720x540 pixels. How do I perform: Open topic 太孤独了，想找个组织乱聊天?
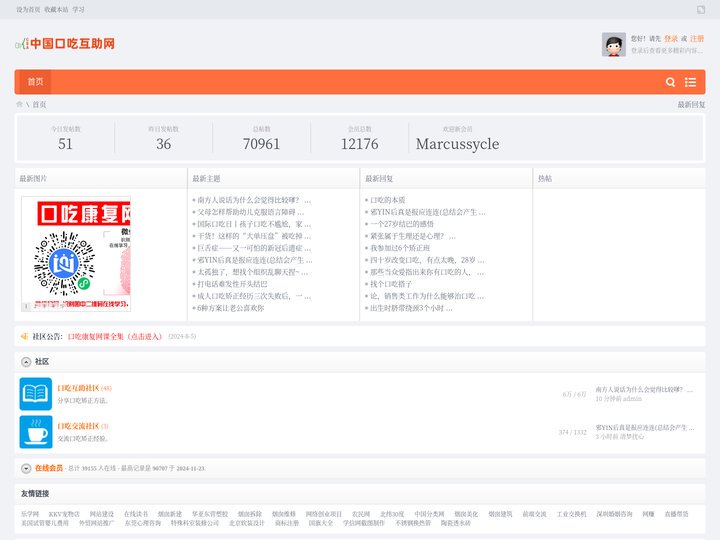(253, 272)
